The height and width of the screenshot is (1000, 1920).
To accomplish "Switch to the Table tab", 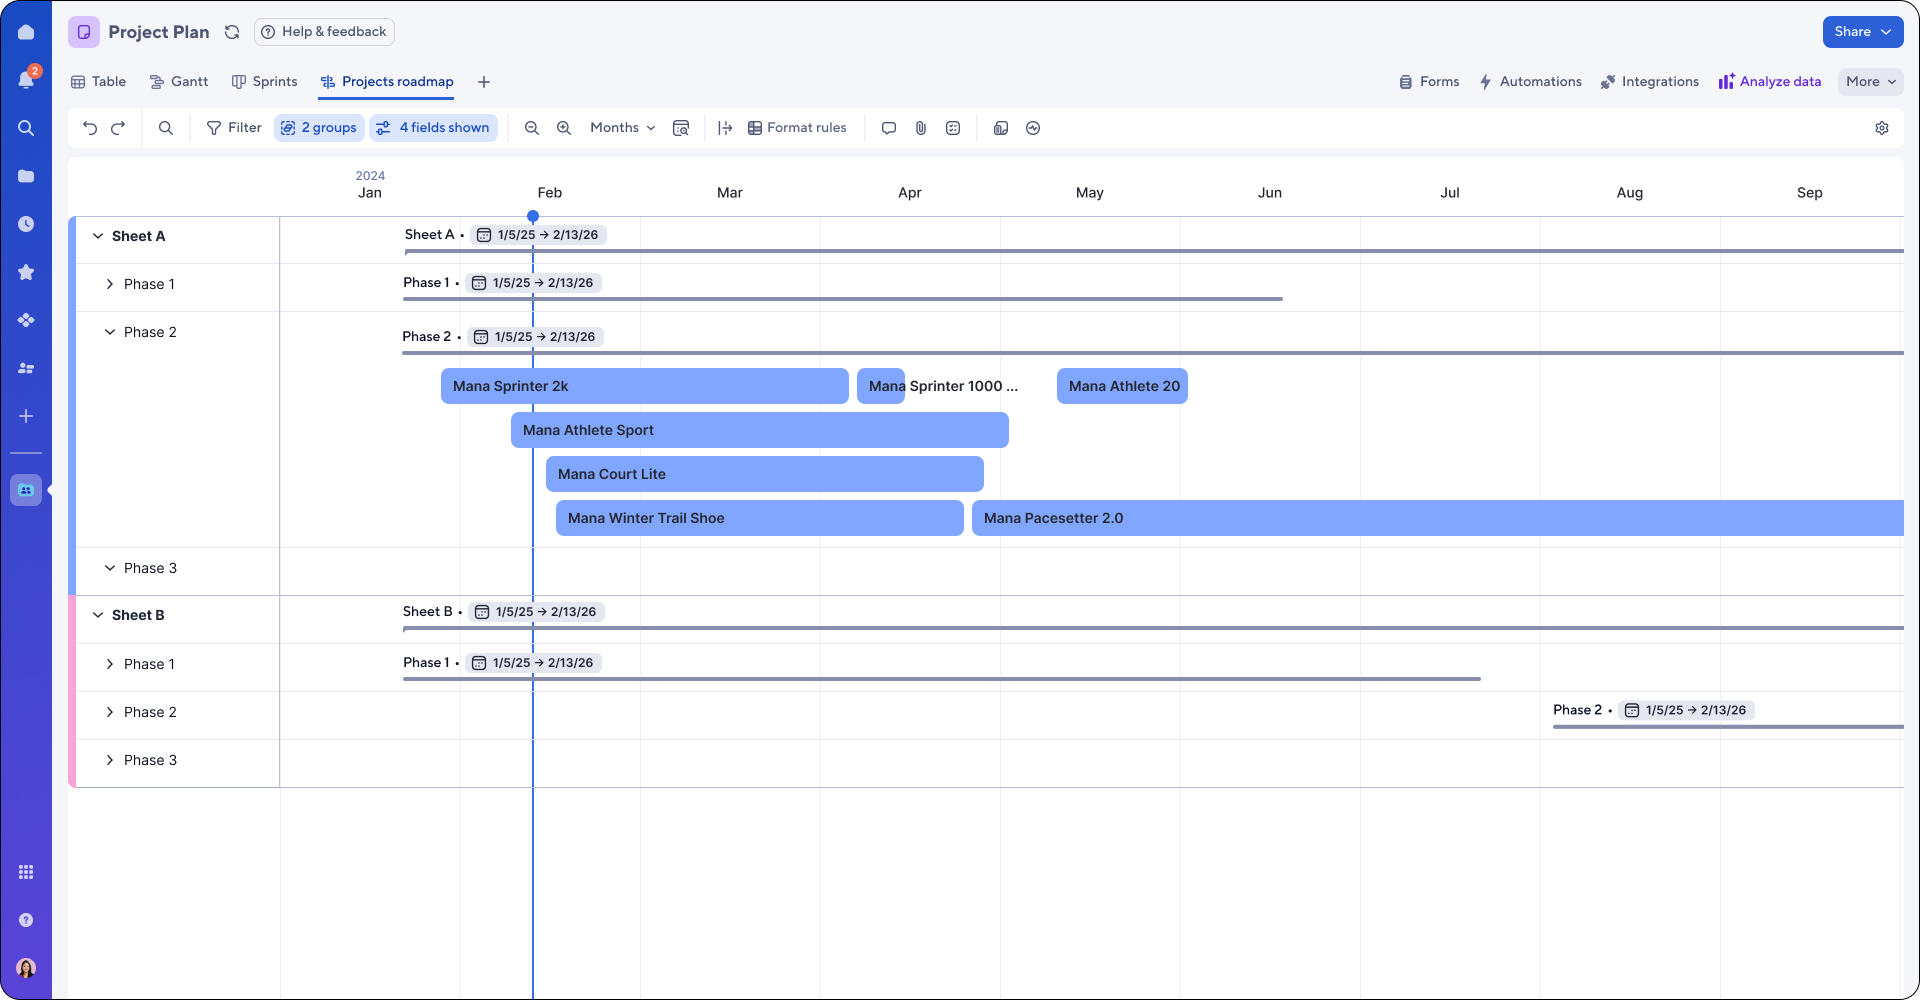I will pos(98,82).
